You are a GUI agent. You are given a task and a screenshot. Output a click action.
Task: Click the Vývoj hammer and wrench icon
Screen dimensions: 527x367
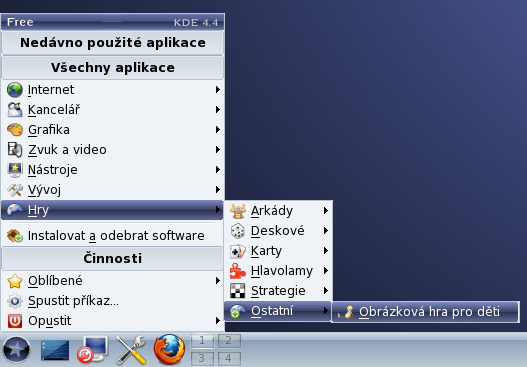pos(15,190)
